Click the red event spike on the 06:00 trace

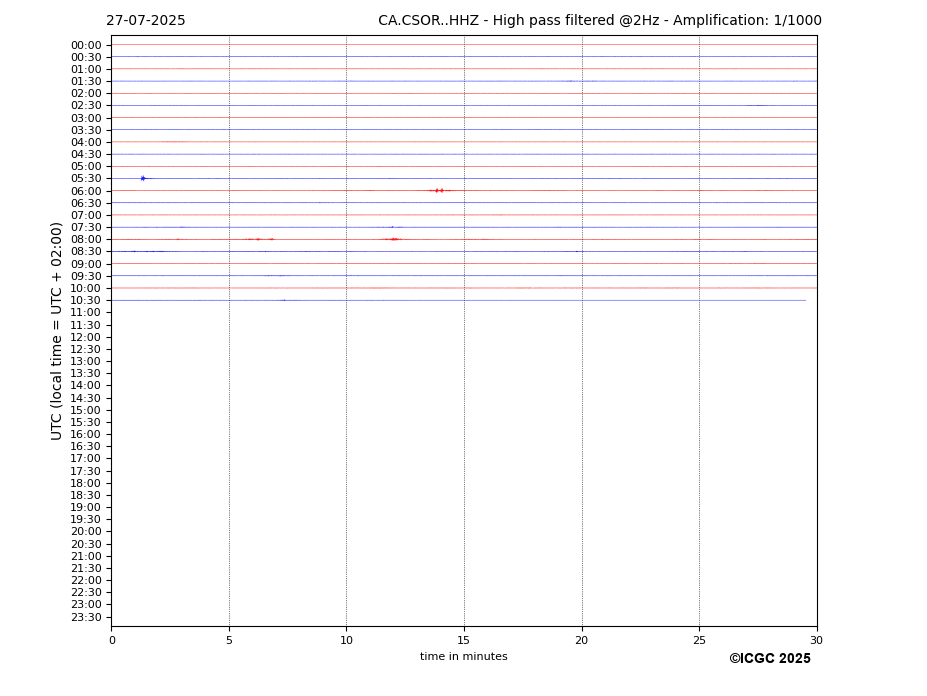click(439, 190)
